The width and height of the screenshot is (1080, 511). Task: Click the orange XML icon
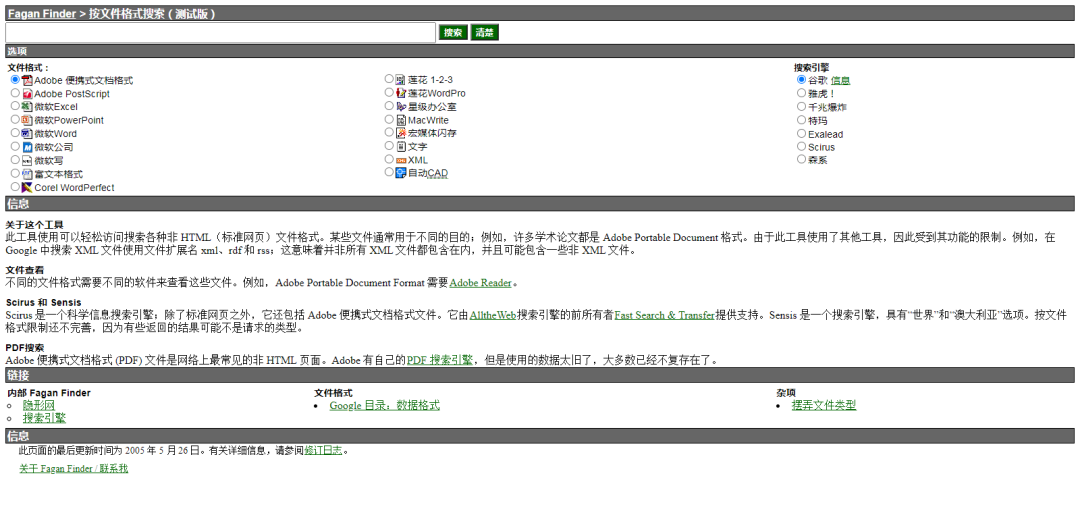[401, 160]
